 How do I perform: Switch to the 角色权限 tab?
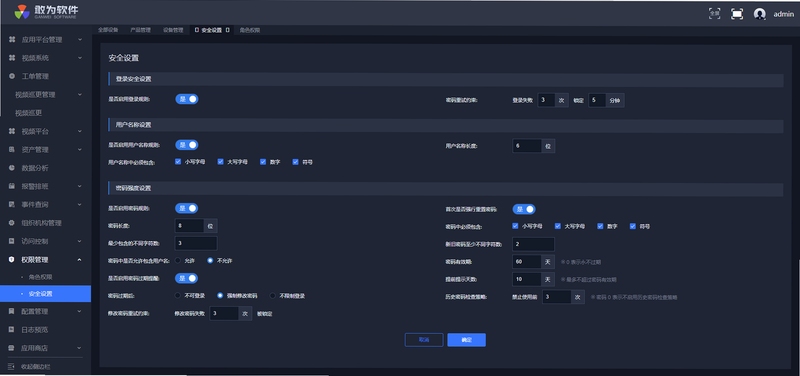[x=250, y=30]
